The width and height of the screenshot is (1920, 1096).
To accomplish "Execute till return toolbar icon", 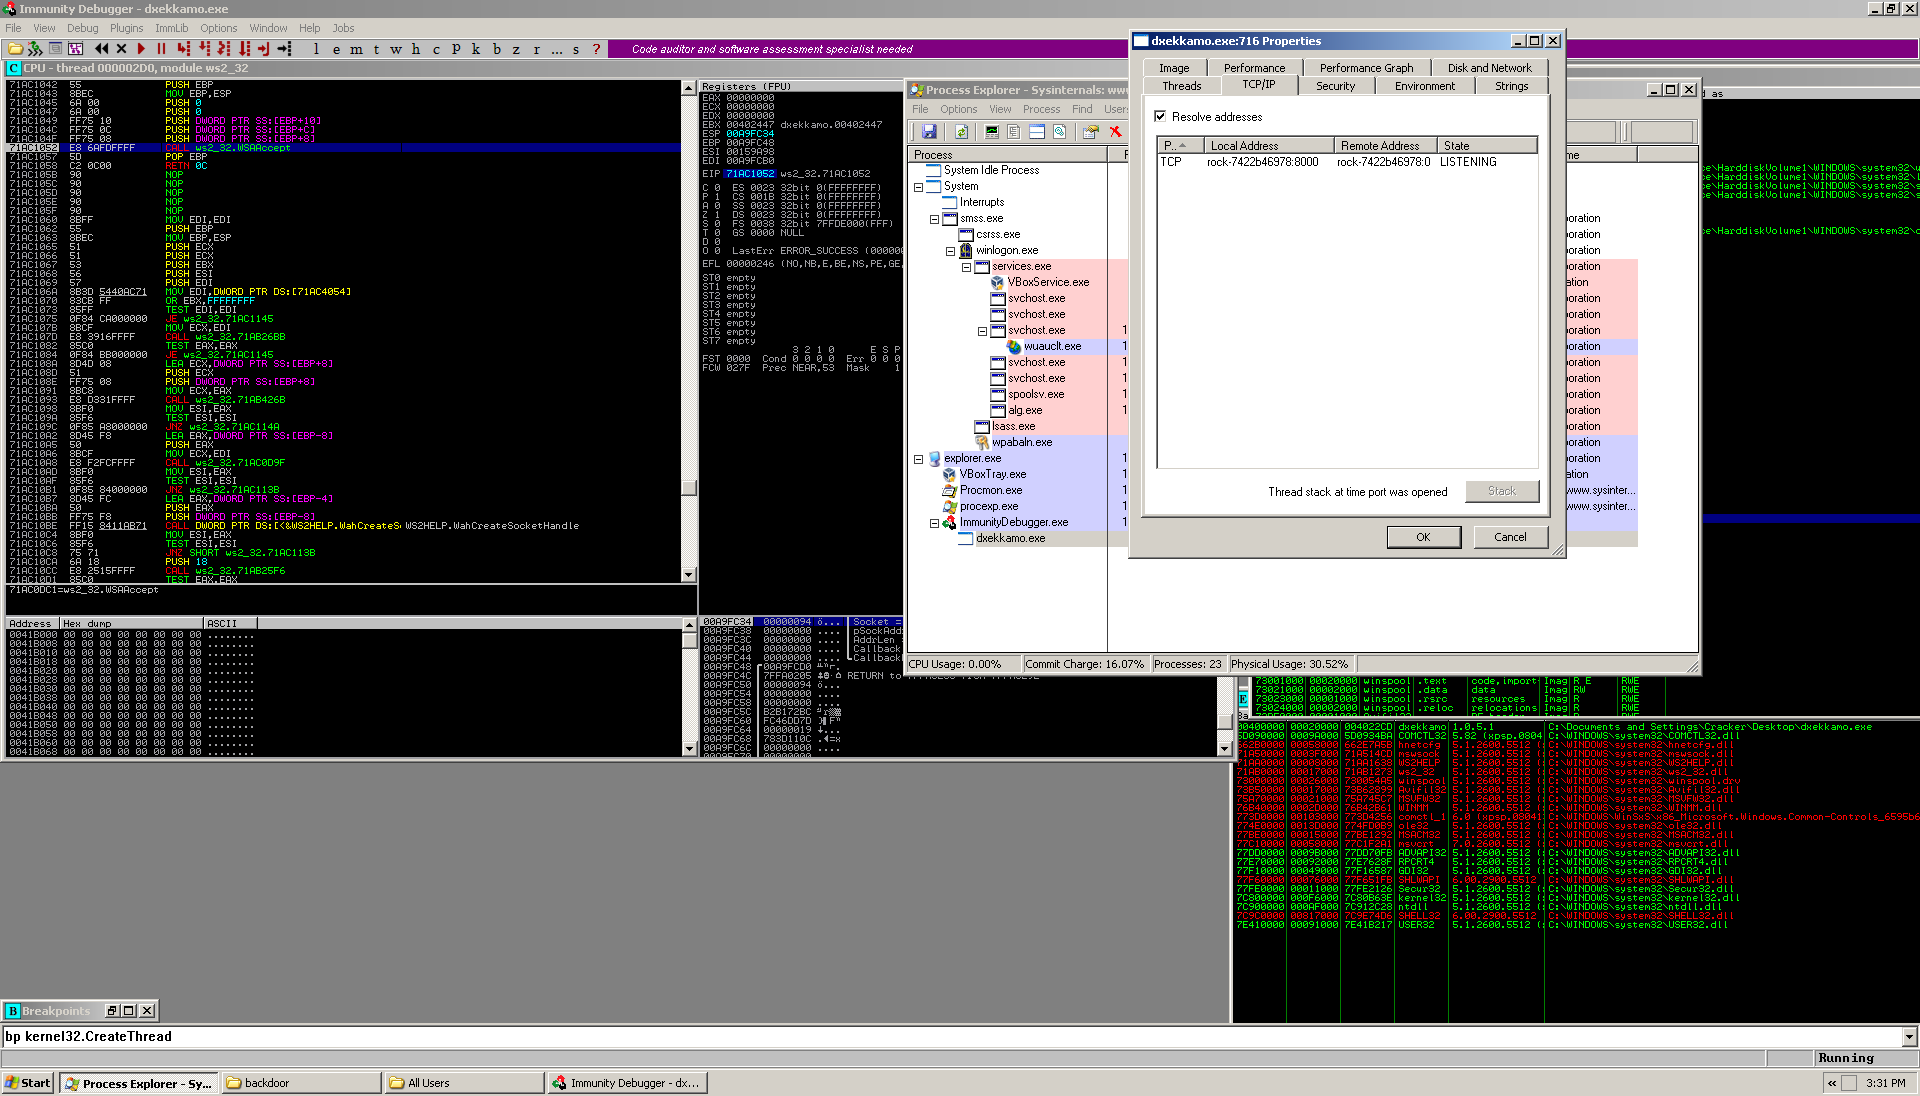I will tap(264, 48).
